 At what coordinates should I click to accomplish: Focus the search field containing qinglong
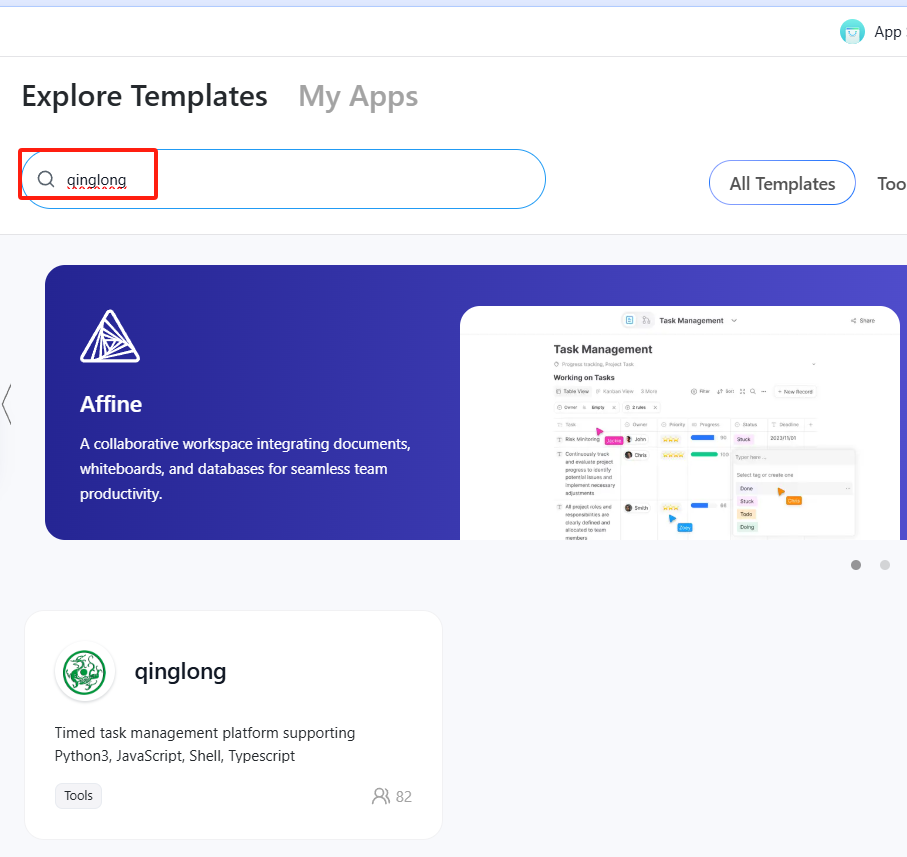click(300, 180)
